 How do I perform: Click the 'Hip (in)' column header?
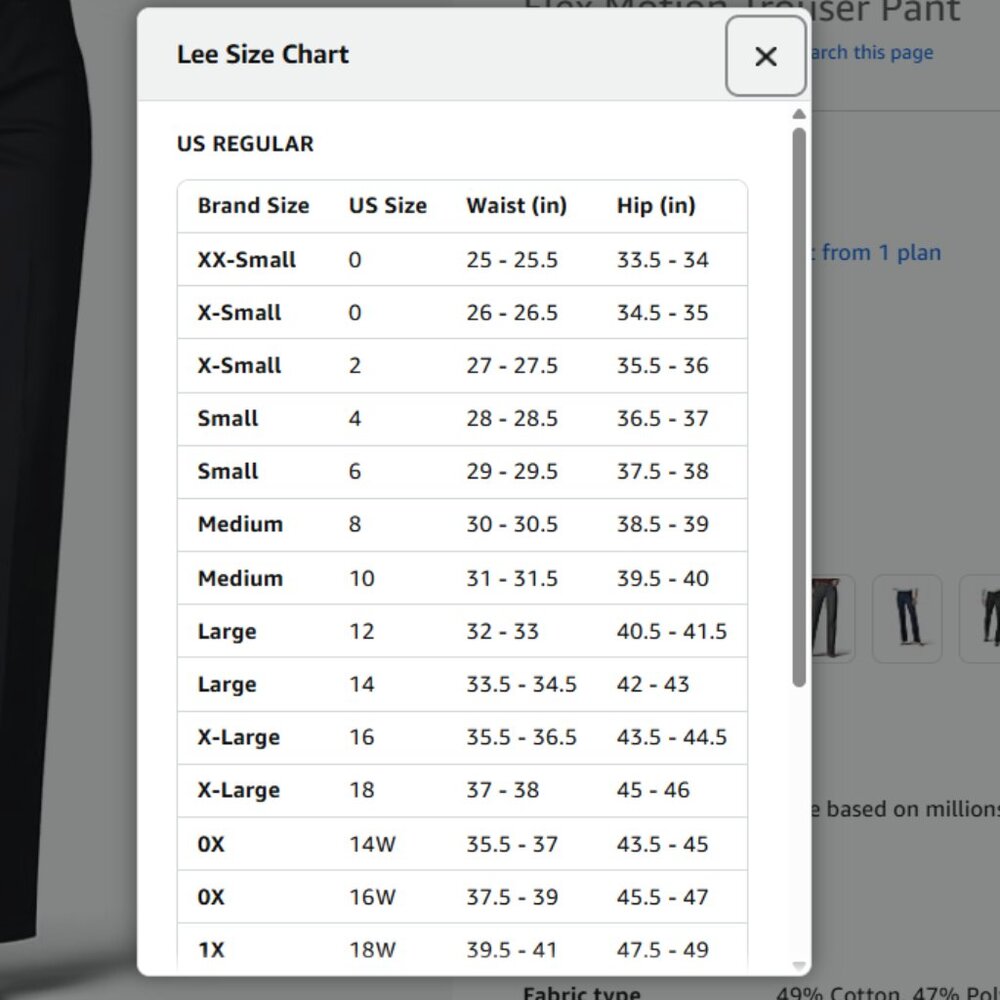tap(656, 205)
